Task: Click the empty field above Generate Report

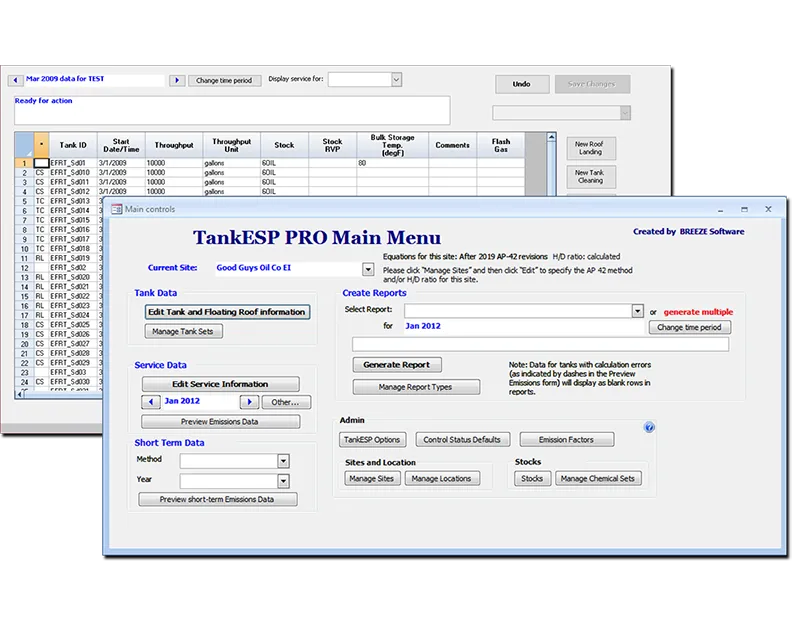Action: (540, 345)
